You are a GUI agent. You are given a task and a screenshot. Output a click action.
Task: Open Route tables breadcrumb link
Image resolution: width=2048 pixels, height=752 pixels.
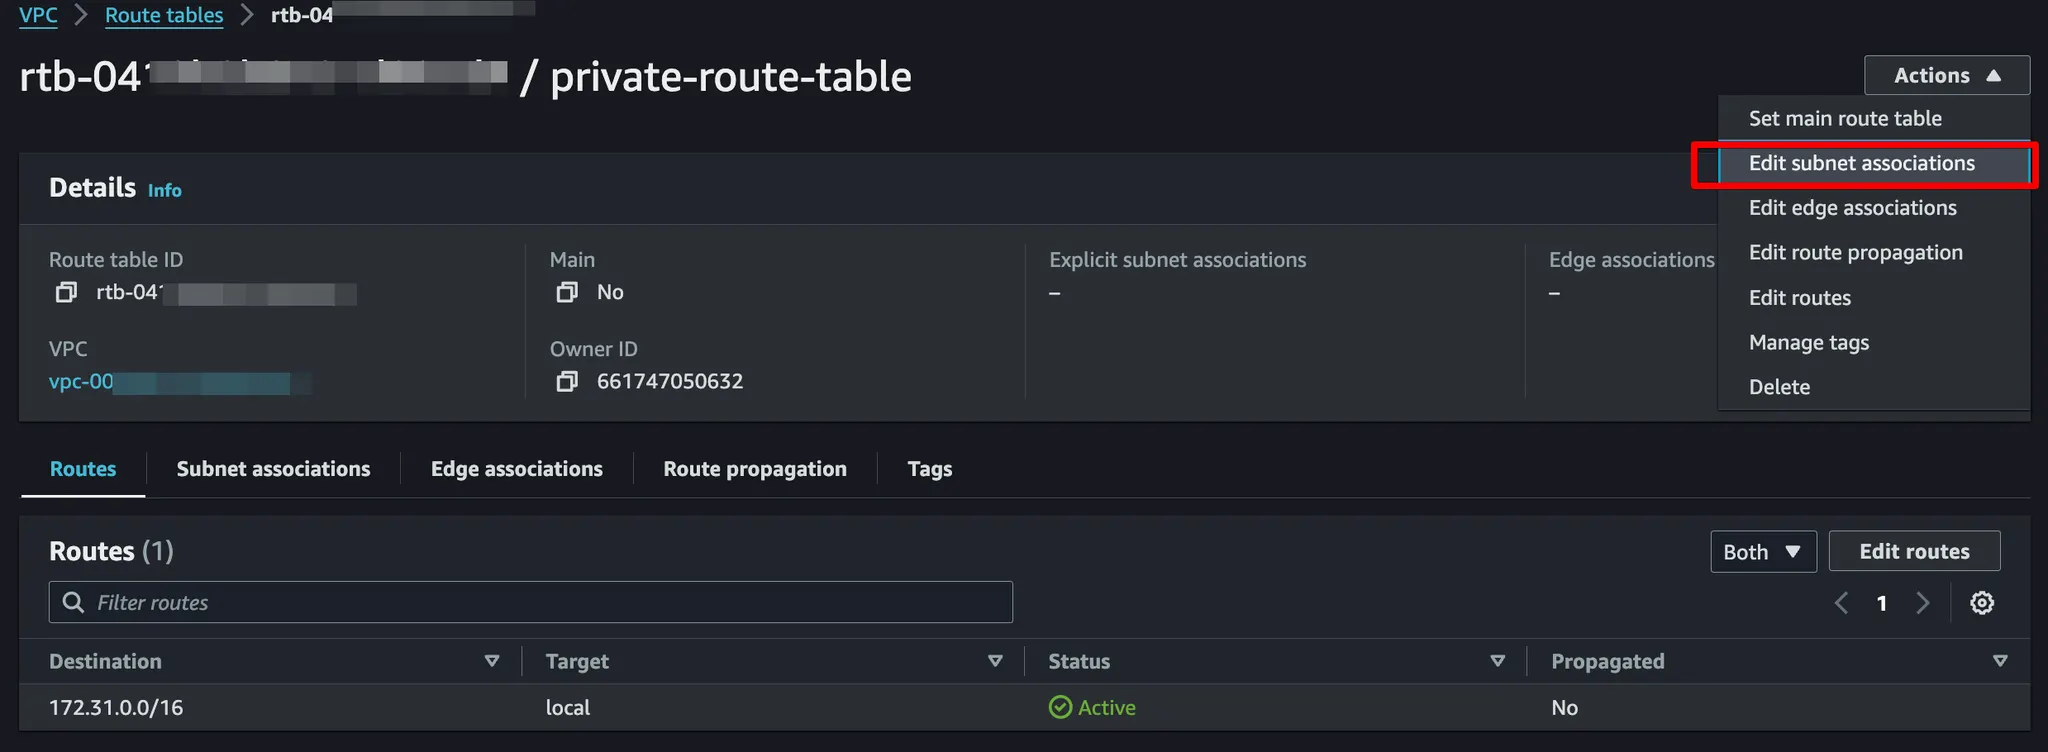click(164, 15)
